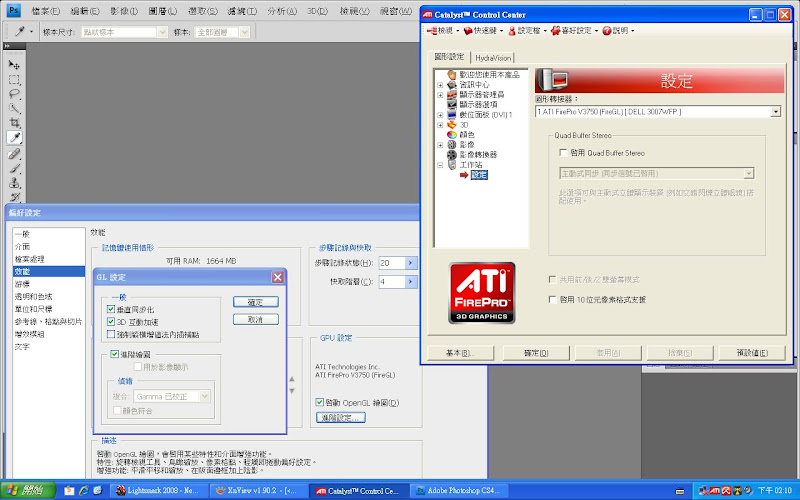Click the 數位面板 (DVI) 1 monitor icon
The height and width of the screenshot is (500, 800).
tap(452, 115)
